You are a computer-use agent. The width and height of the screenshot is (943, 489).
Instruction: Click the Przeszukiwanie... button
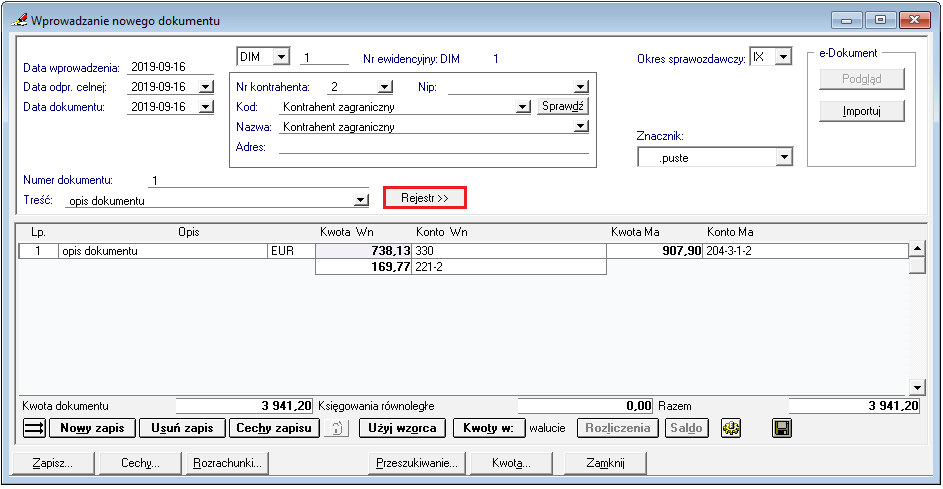[x=417, y=463]
